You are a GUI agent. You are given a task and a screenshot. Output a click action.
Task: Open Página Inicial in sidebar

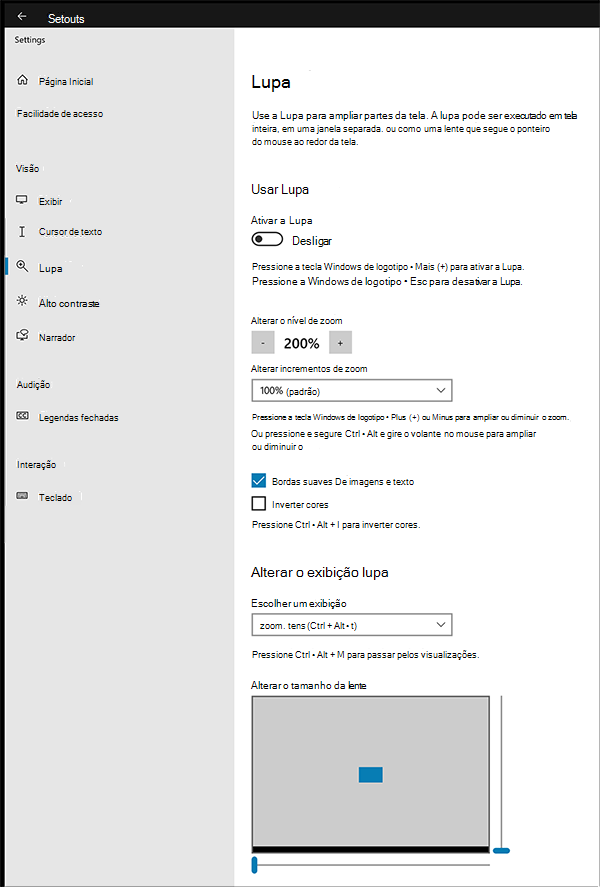pyautogui.click(x=66, y=81)
